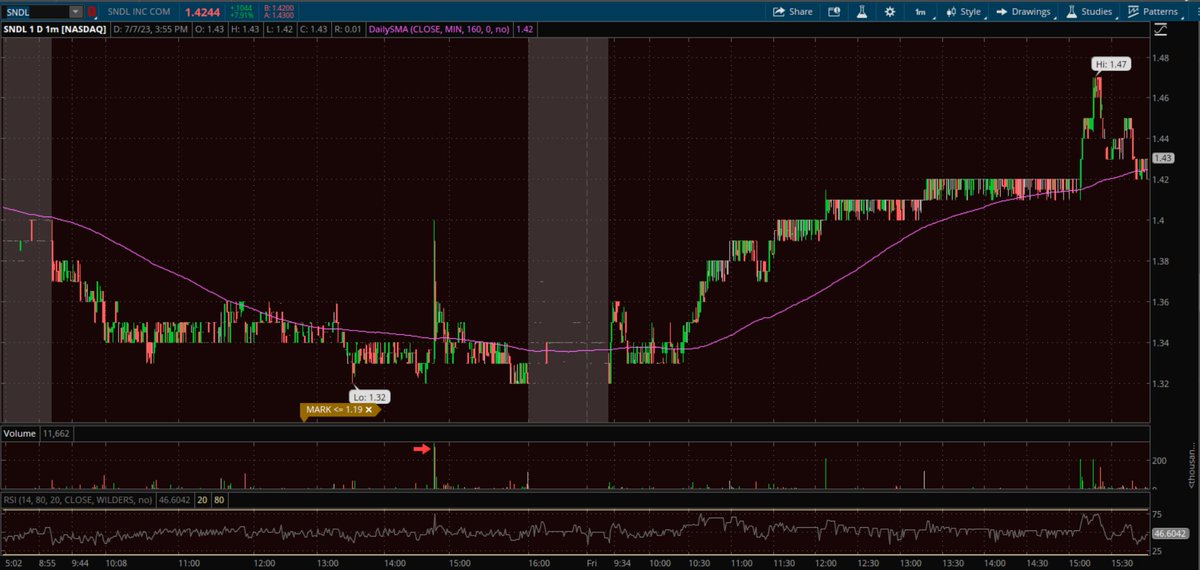Open chart settings gear icon
The width and height of the screenshot is (1200, 570).
click(889, 12)
